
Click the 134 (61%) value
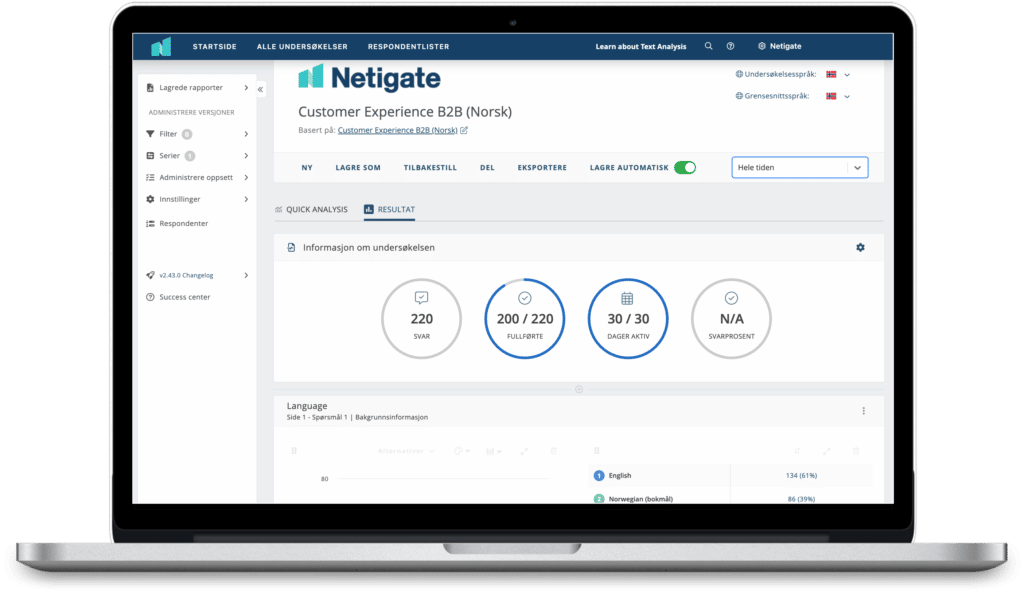coord(801,475)
